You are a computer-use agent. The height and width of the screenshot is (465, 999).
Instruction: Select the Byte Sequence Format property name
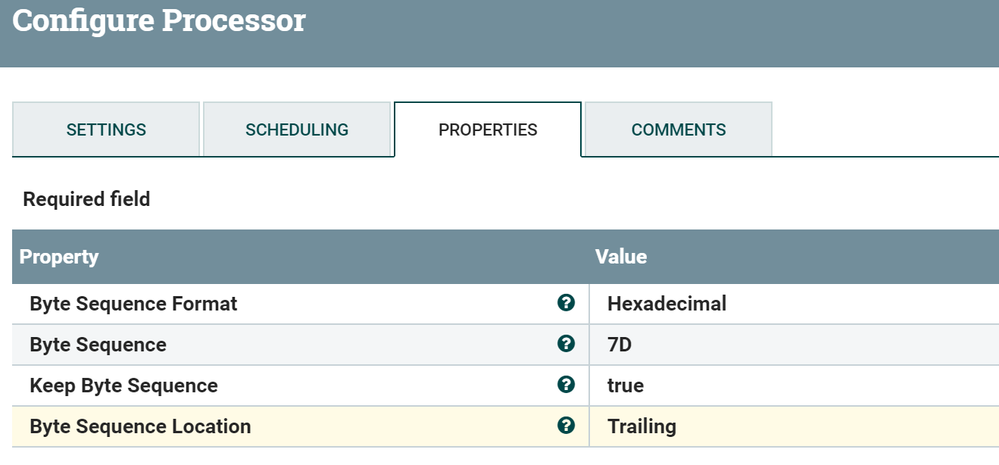tap(134, 303)
